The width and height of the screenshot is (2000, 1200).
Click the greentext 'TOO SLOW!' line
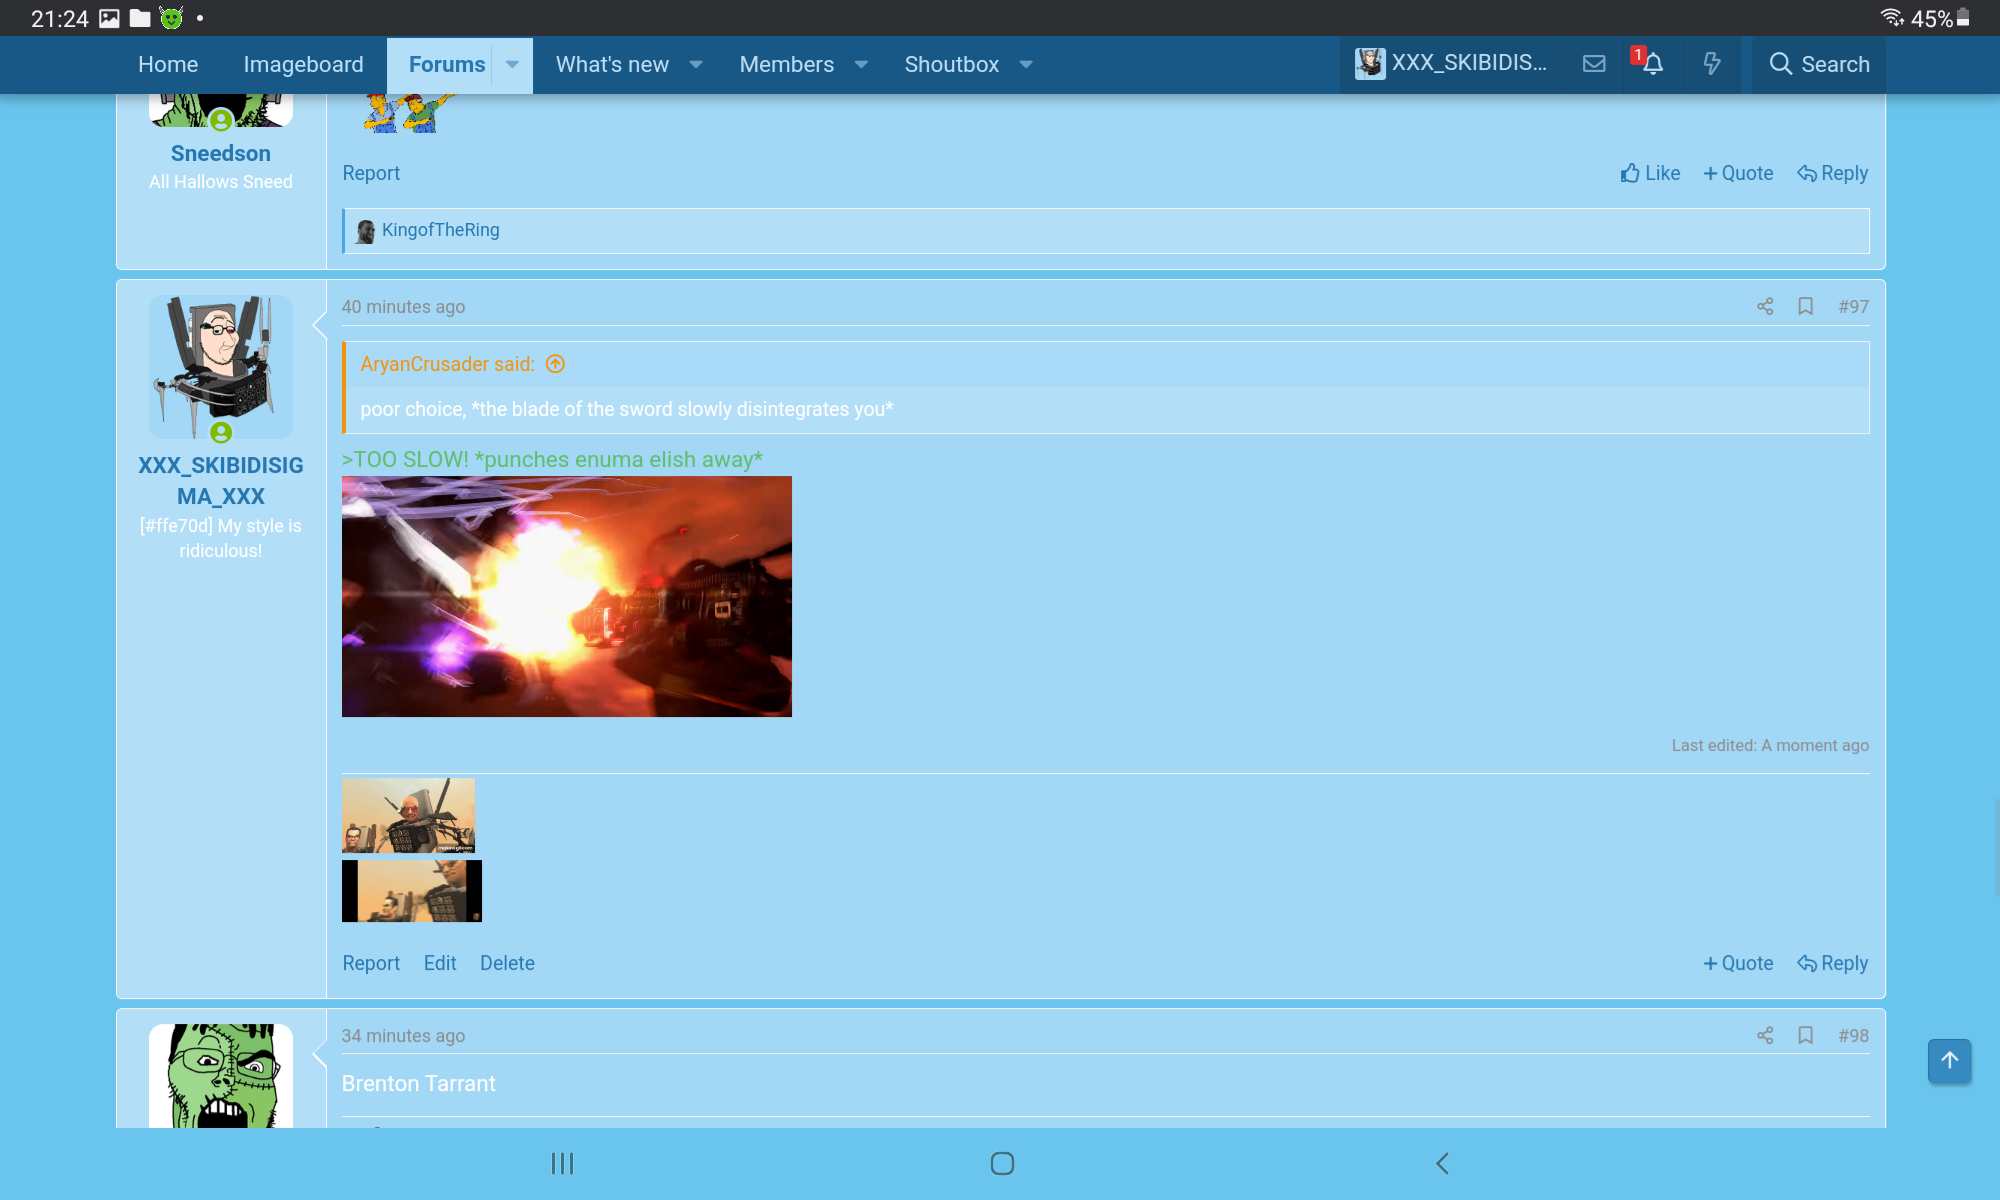552,459
